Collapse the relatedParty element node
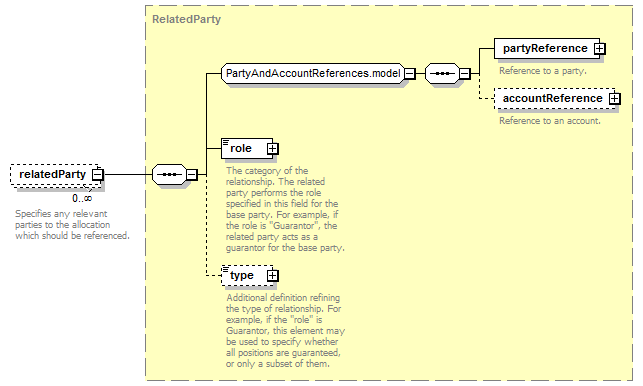 [x=98, y=174]
